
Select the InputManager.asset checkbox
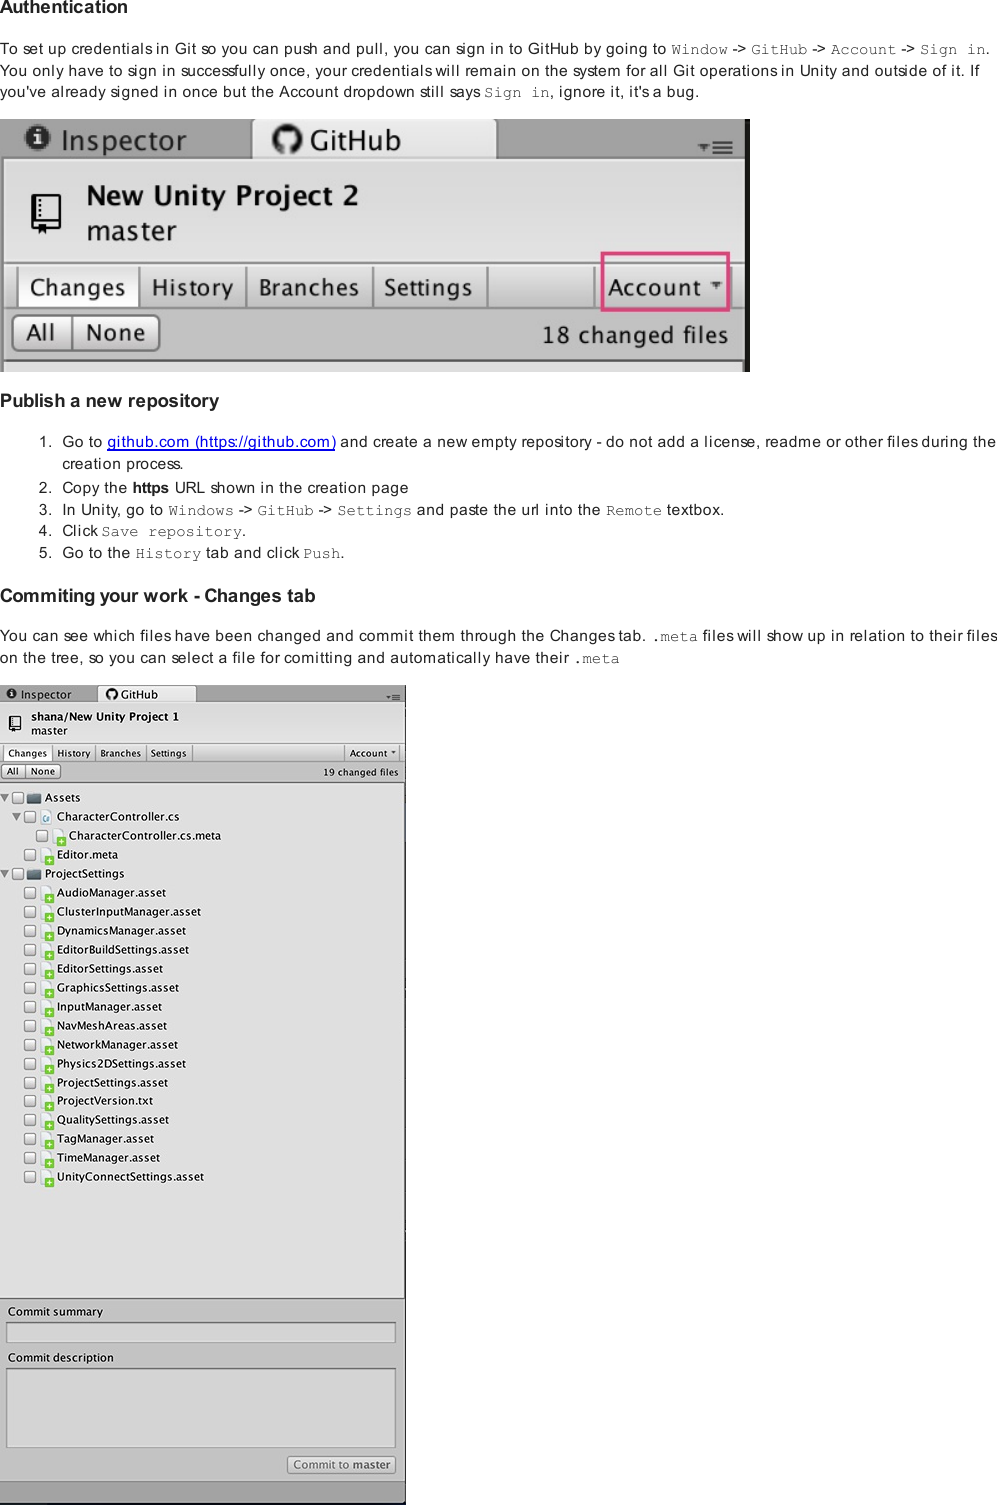coord(30,1007)
